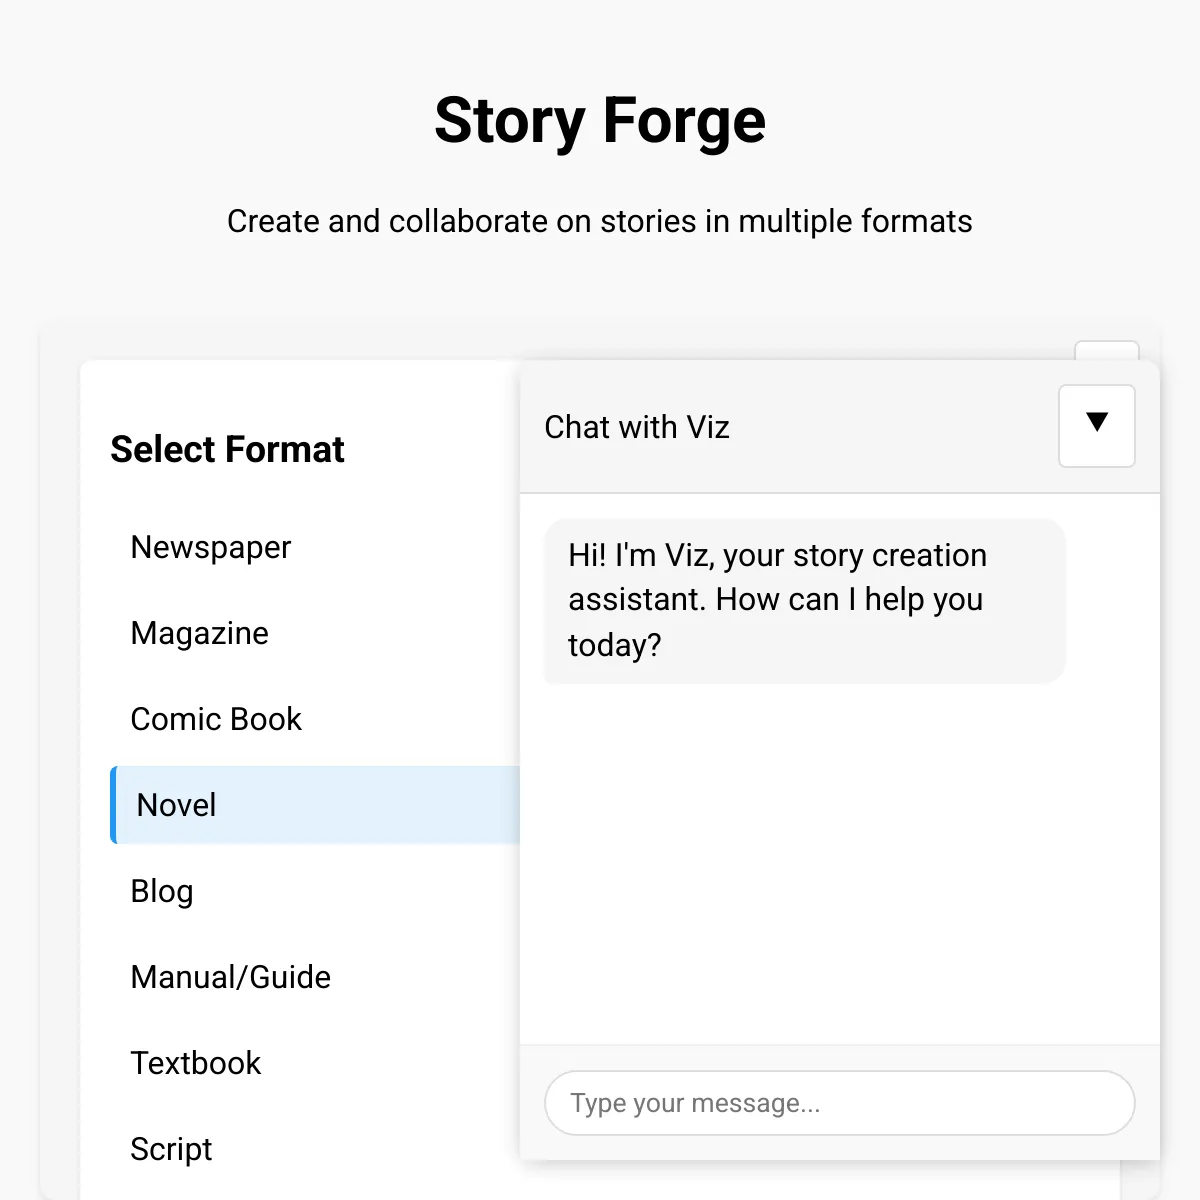Screen dimensions: 1200x1200
Task: Click the Story Forge page title
Action: 600,120
